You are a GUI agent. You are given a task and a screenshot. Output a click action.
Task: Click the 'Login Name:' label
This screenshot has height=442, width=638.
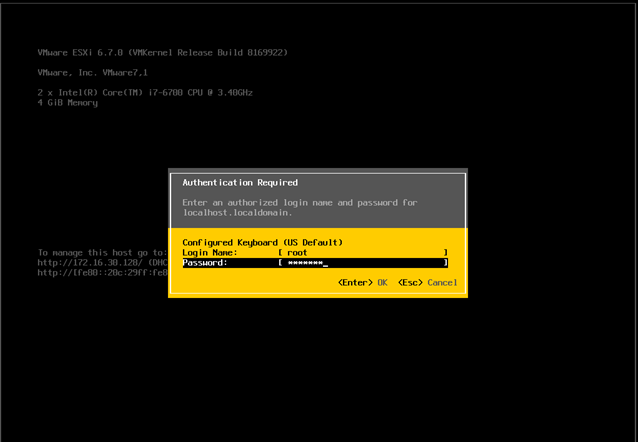coord(210,253)
